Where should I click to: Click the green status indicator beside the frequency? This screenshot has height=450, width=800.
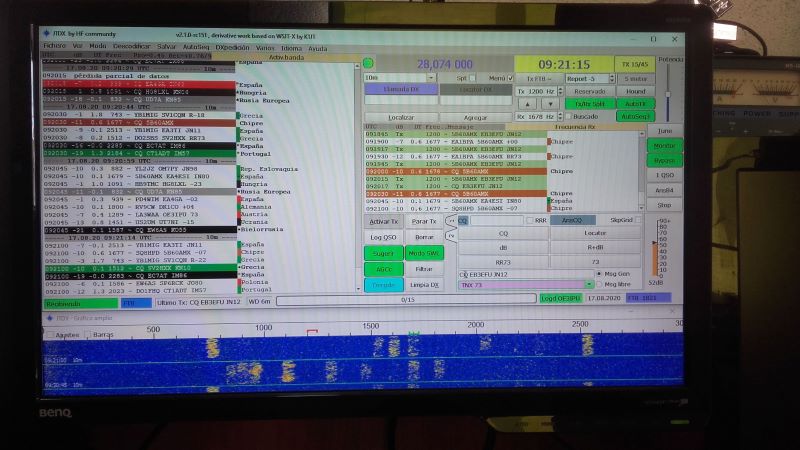(369, 63)
